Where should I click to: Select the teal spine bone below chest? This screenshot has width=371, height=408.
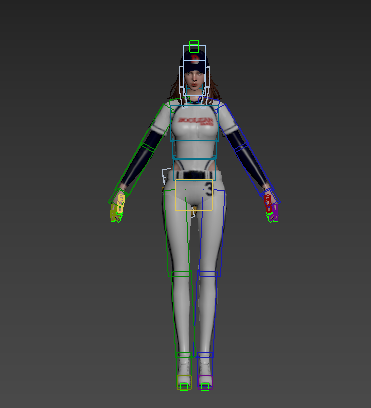[195, 150]
